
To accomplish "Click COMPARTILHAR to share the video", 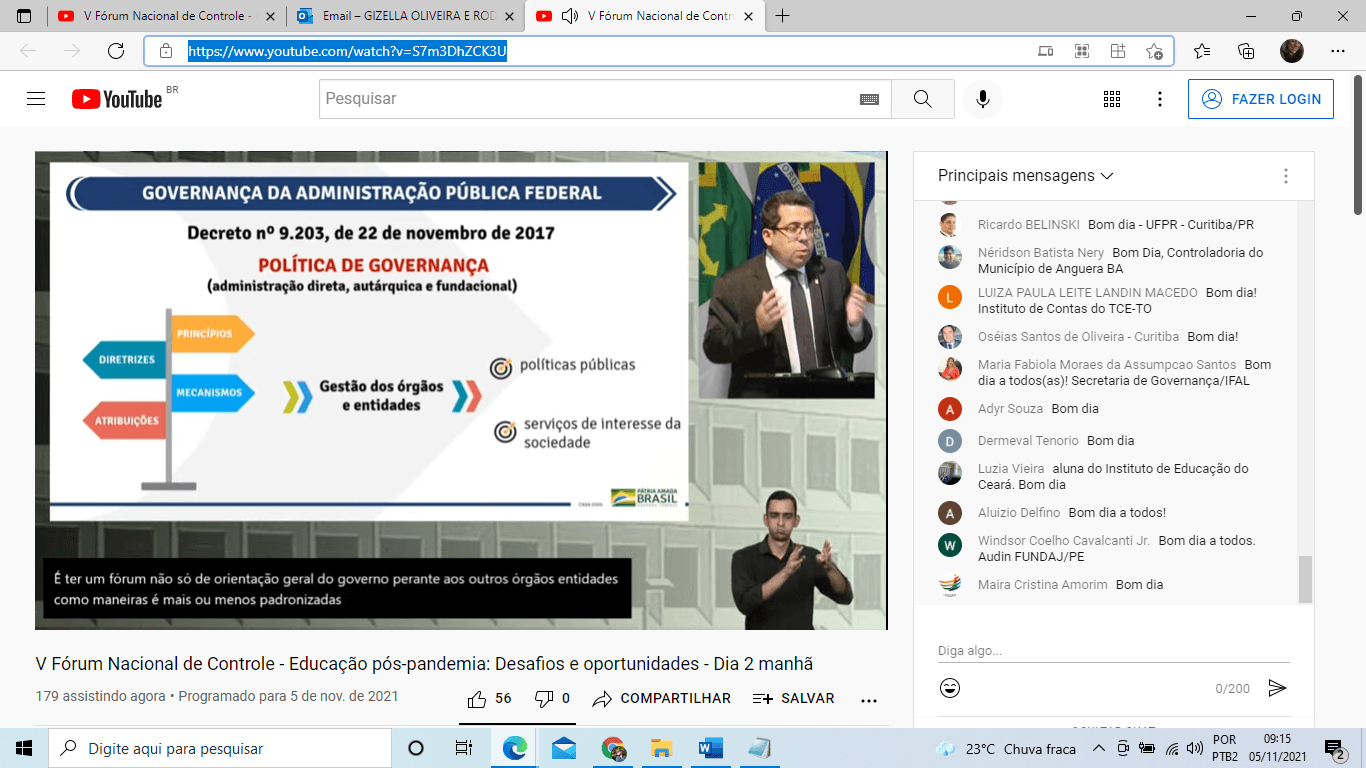I will [x=662, y=699].
